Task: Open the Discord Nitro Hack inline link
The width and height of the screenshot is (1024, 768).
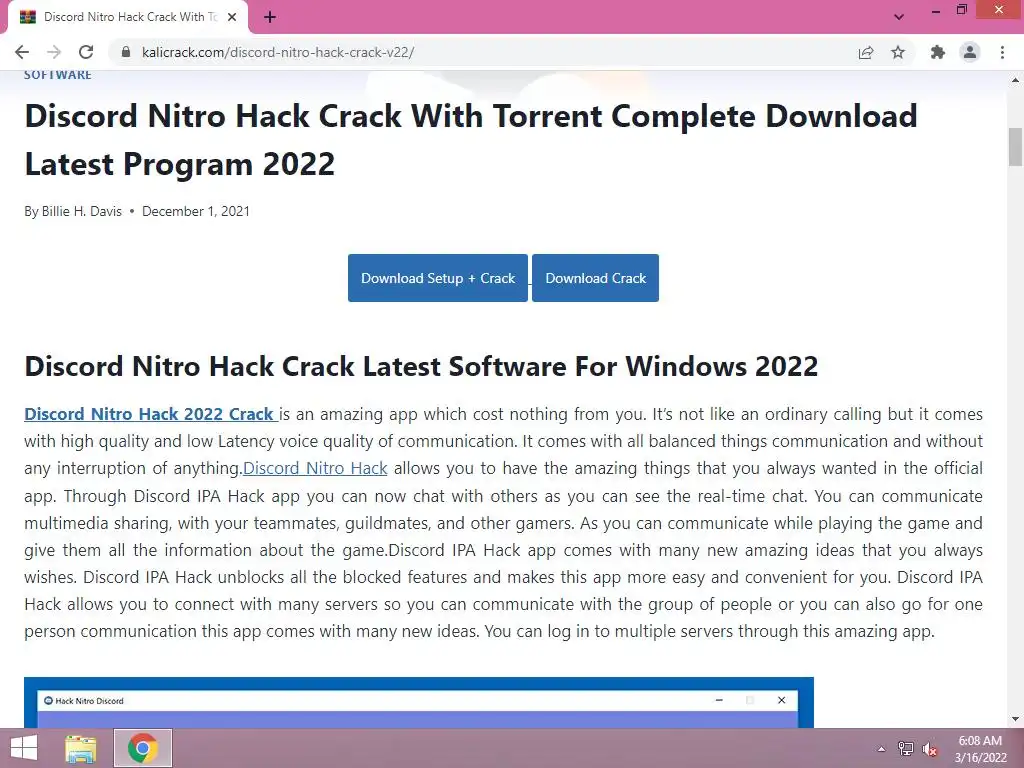Action: [315, 468]
